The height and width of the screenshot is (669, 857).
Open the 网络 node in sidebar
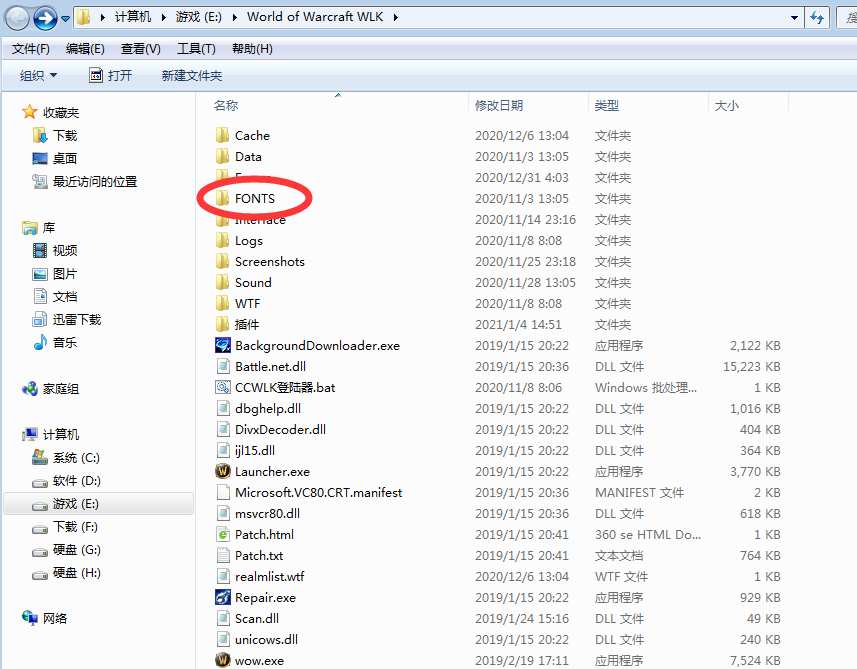(x=55, y=618)
